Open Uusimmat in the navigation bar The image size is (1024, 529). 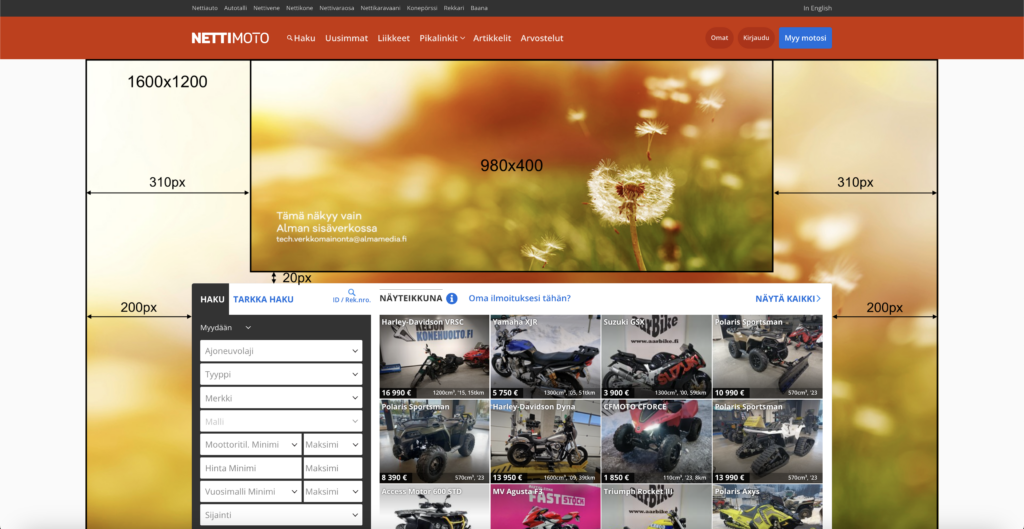346,38
